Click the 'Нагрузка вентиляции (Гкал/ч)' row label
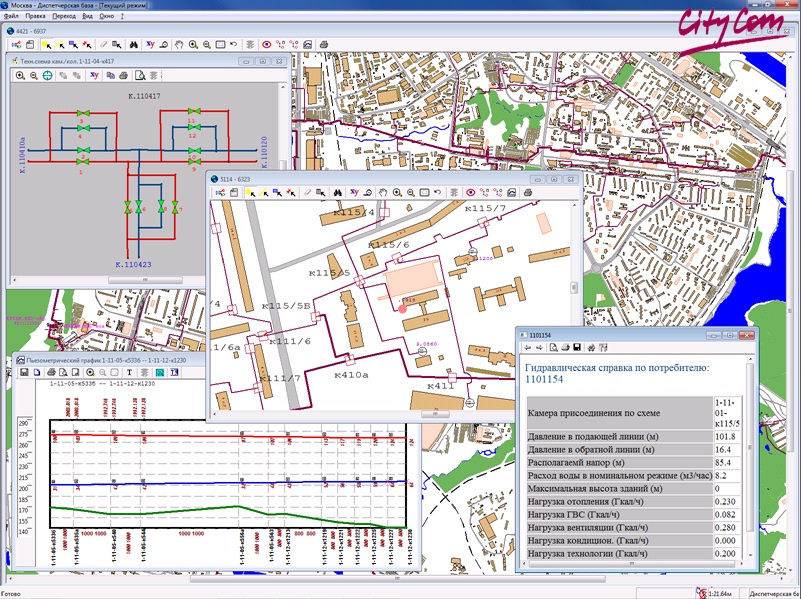This screenshot has height=599, width=801. [588, 528]
